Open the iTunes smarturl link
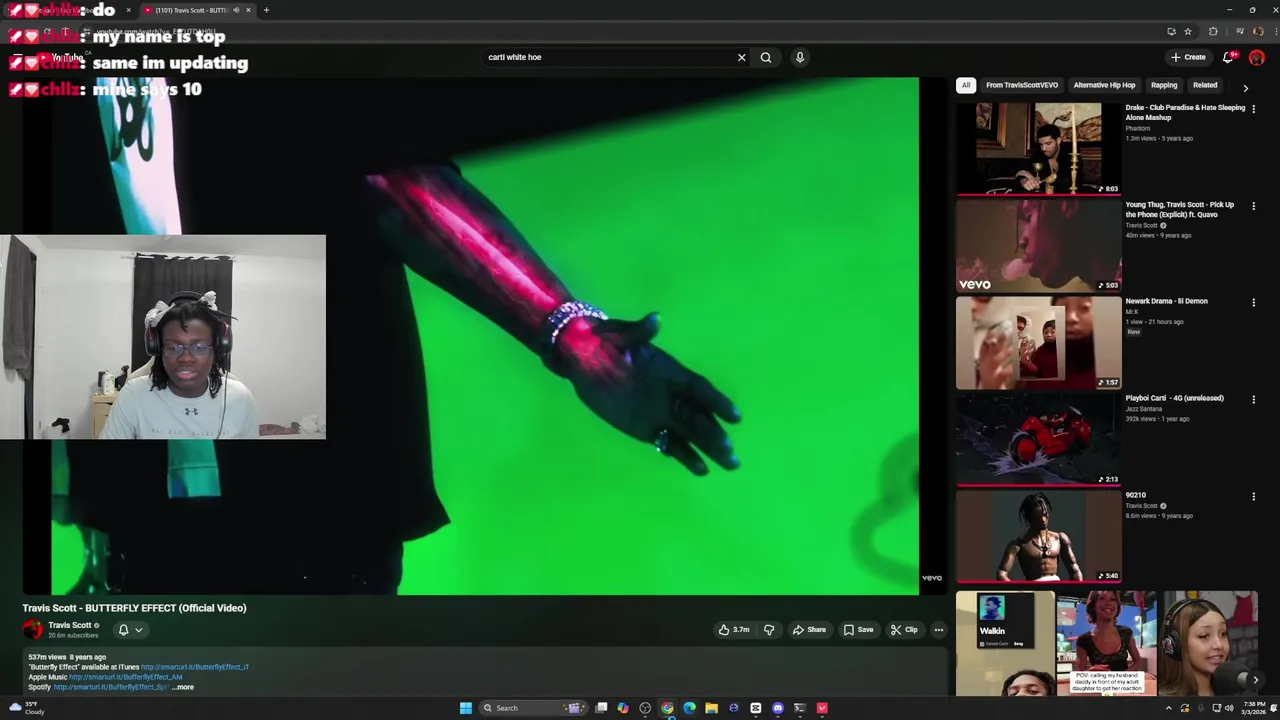 [x=195, y=667]
